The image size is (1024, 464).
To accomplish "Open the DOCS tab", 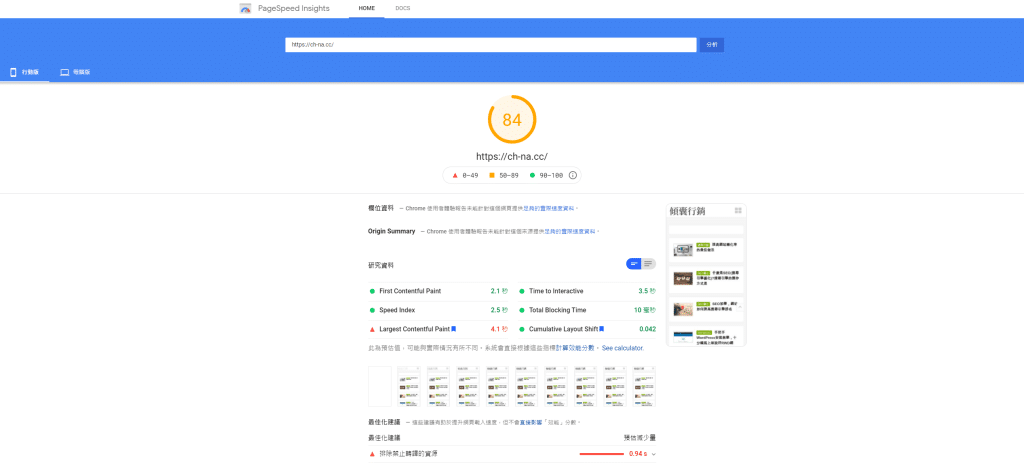I will pyautogui.click(x=402, y=8).
